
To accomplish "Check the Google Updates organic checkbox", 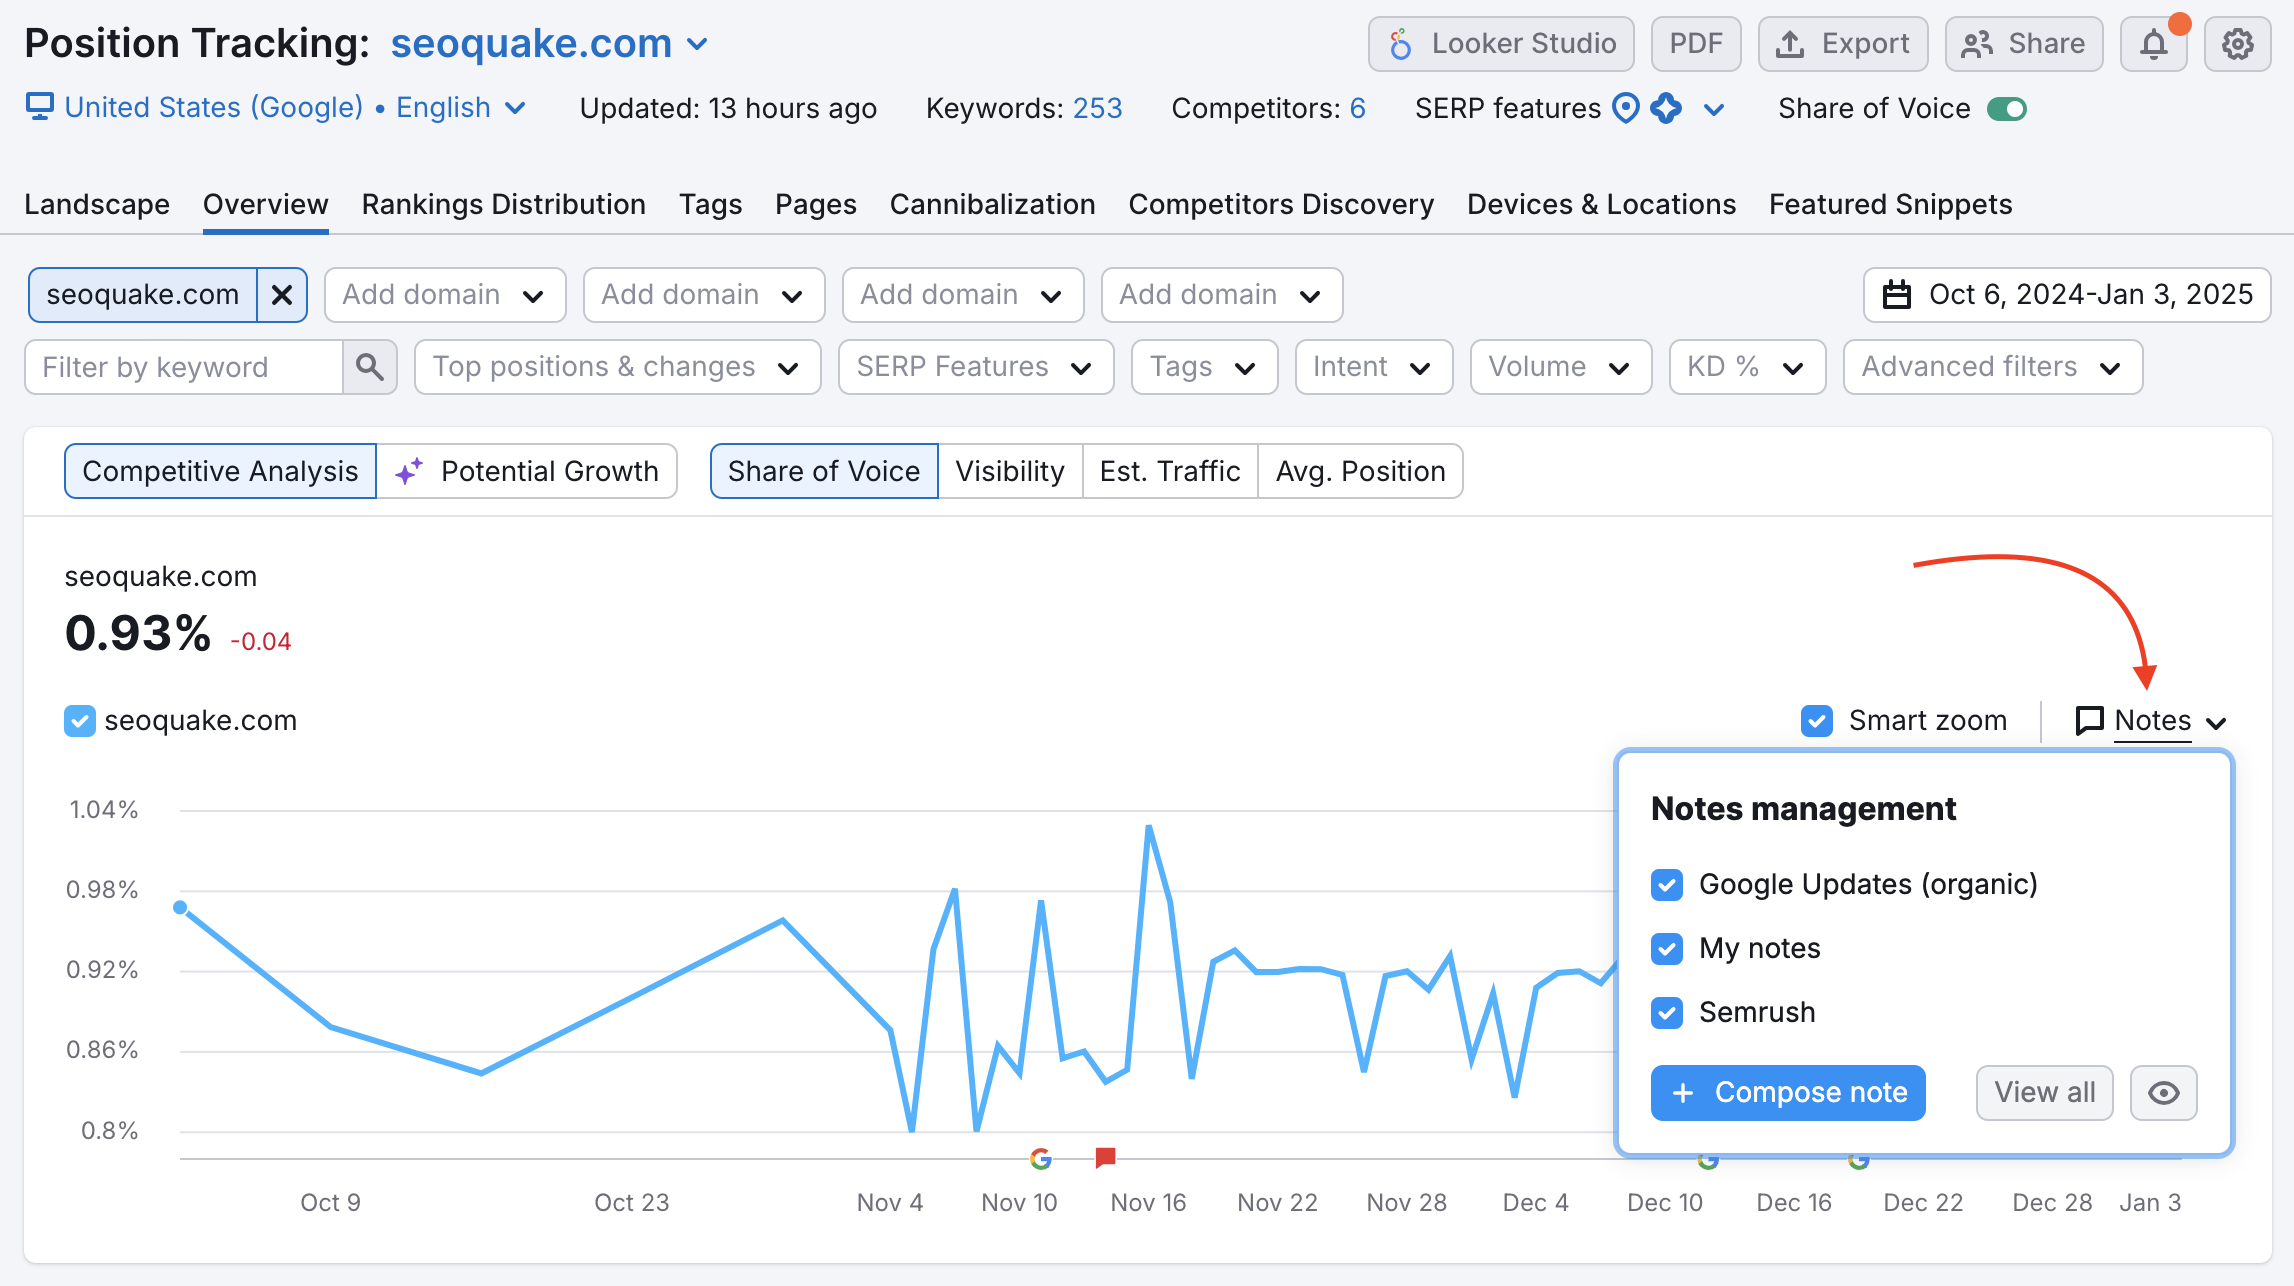I will click(x=1667, y=884).
